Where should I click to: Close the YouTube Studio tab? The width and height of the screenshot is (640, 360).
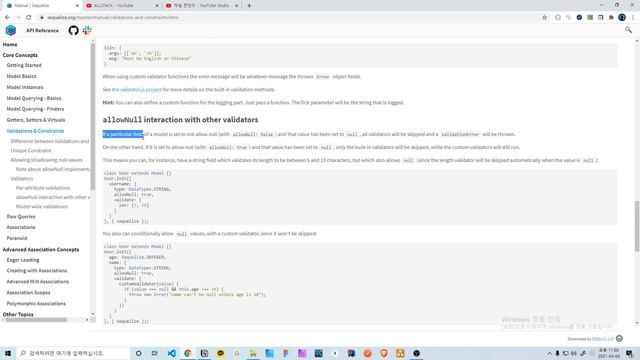click(x=236, y=6)
